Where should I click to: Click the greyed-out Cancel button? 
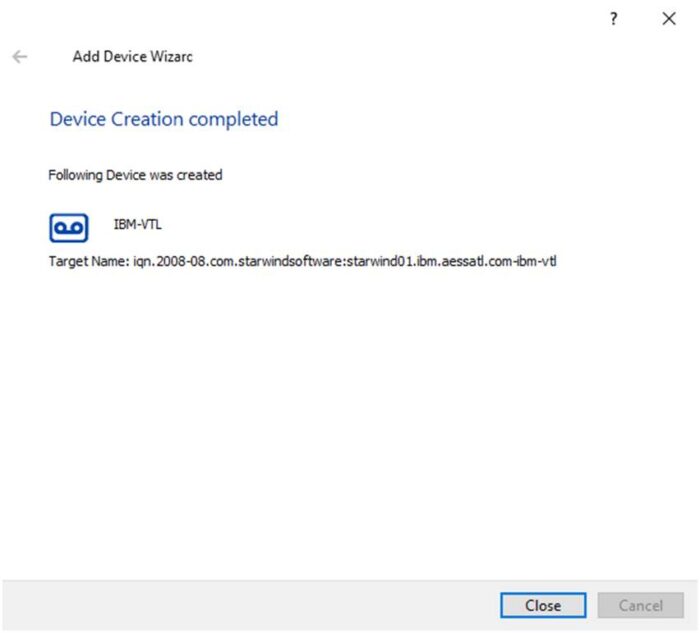(640, 605)
